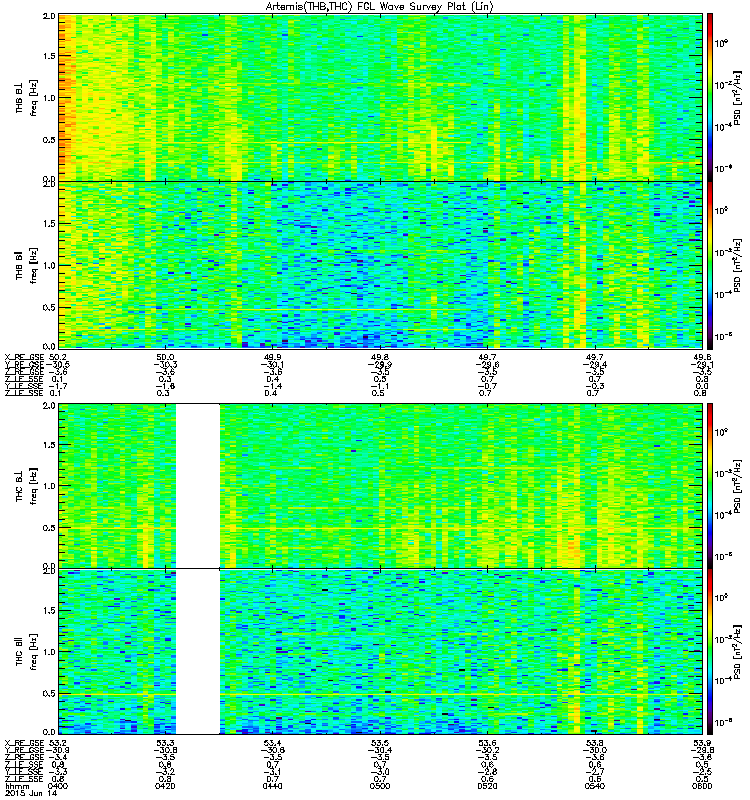This screenshot has height=800, width=750.
Task: Click the PSD [nT²/Hz] label of THB B⊥ panel
Action: [x=737, y=97]
